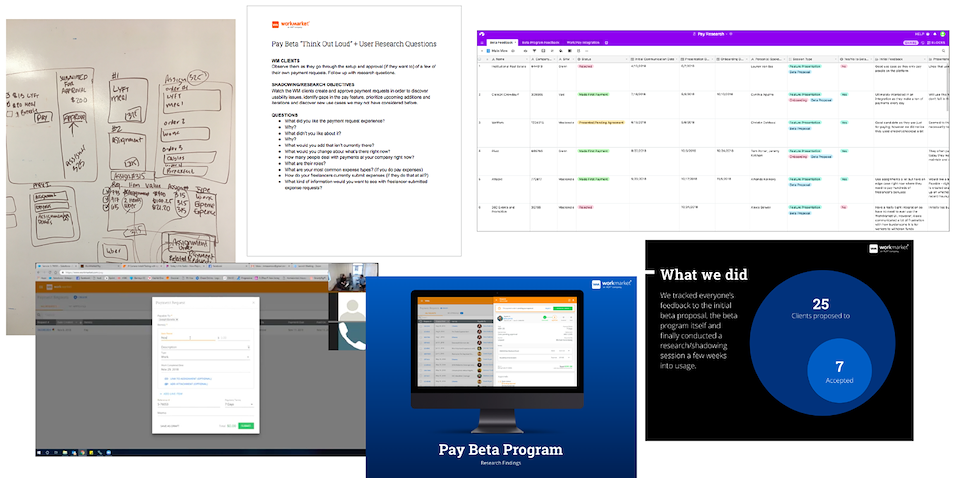Click the WorkMarket logo on the research document

tap(291, 24)
